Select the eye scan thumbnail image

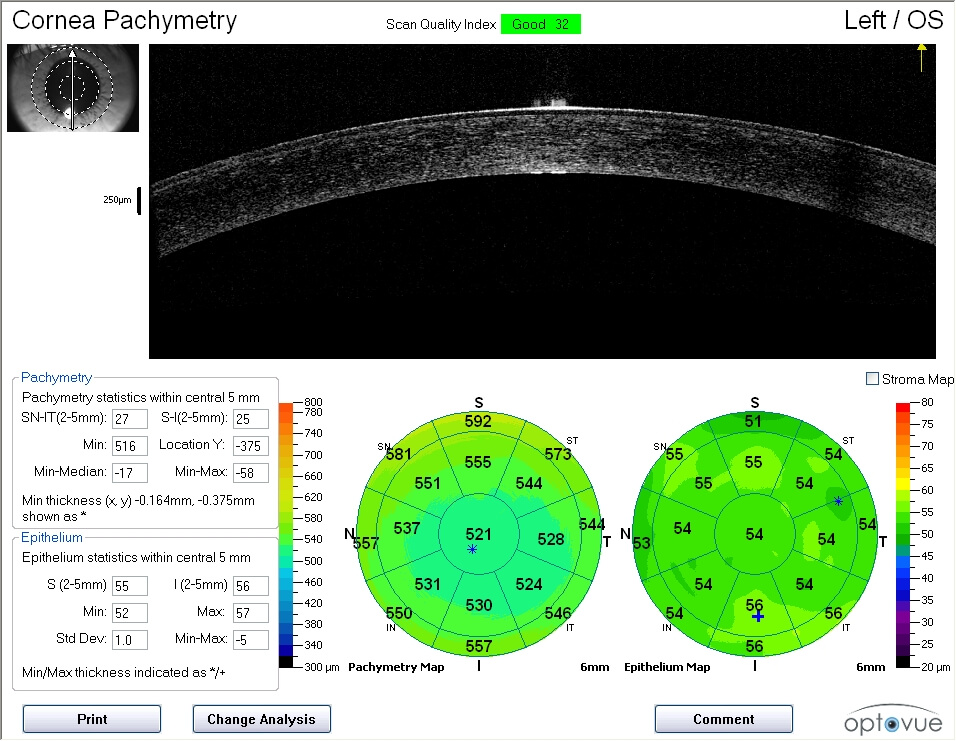[x=73, y=88]
